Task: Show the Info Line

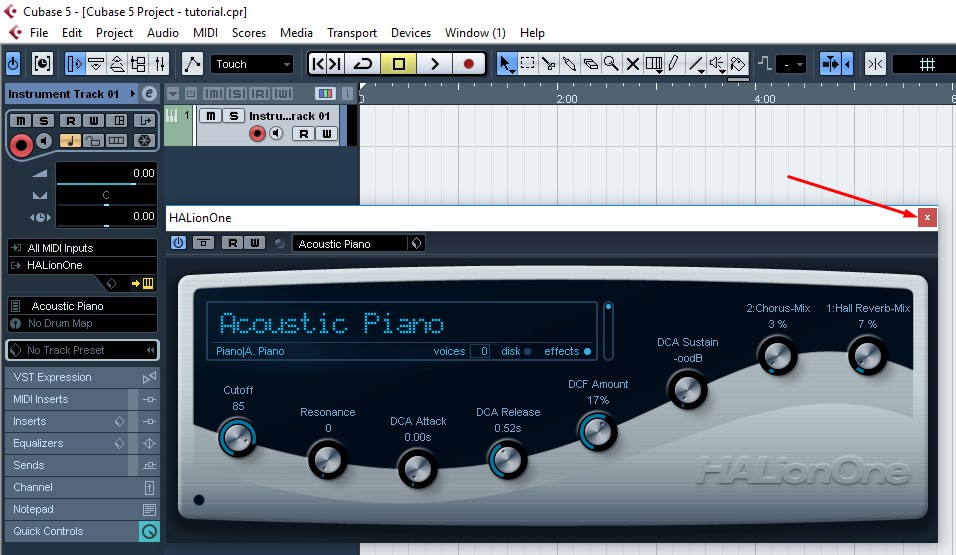Action: click(x=96, y=63)
